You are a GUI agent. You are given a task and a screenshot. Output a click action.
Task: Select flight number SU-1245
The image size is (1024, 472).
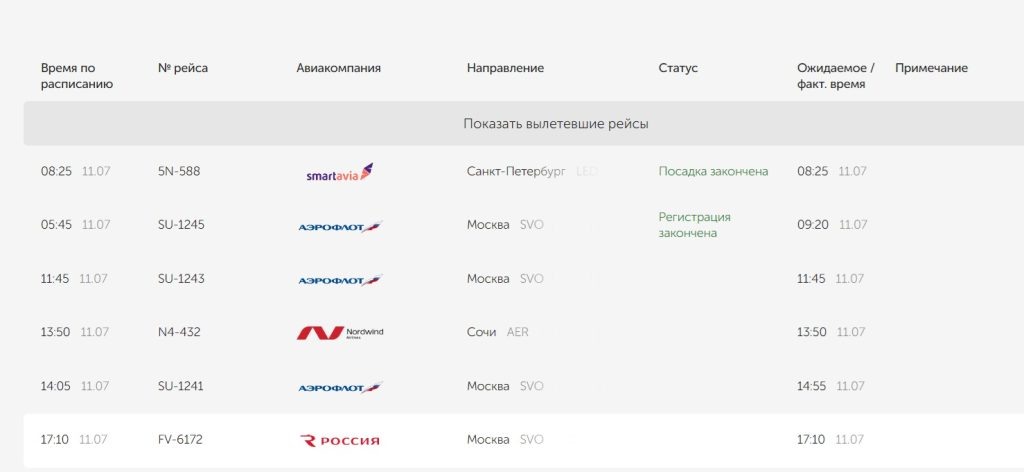tap(181, 225)
